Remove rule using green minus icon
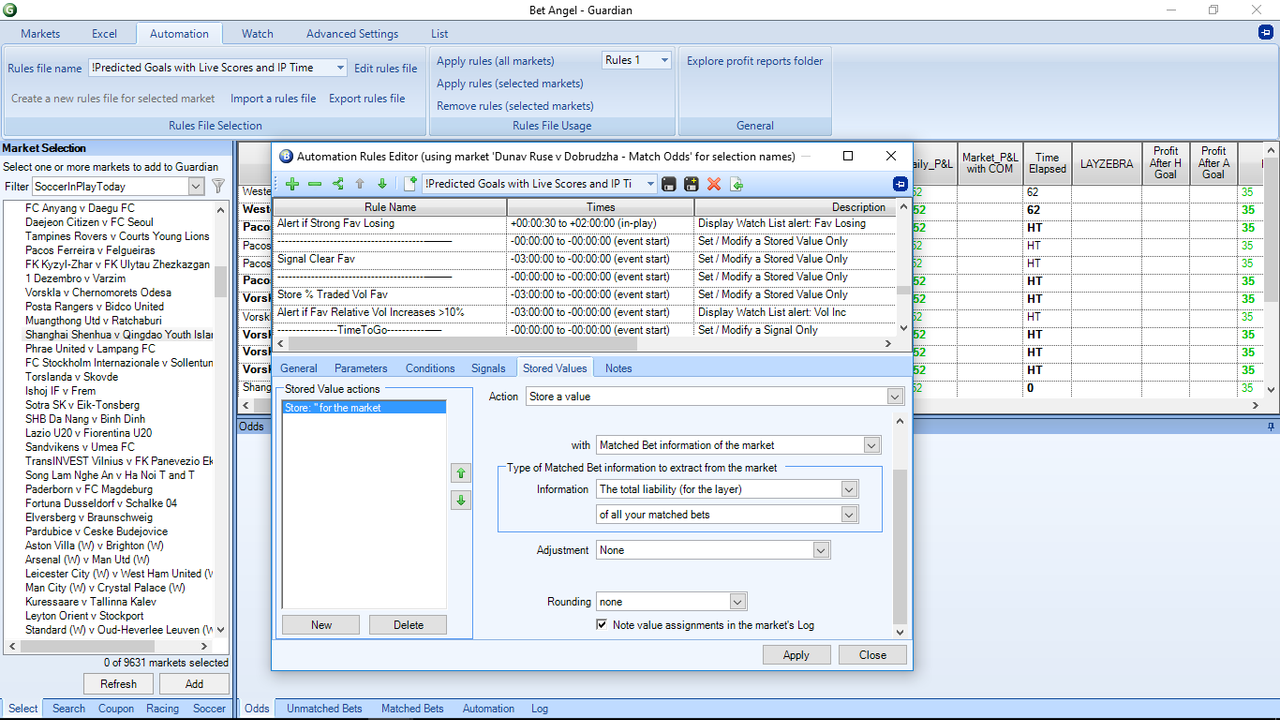This screenshot has width=1280, height=720. (314, 184)
